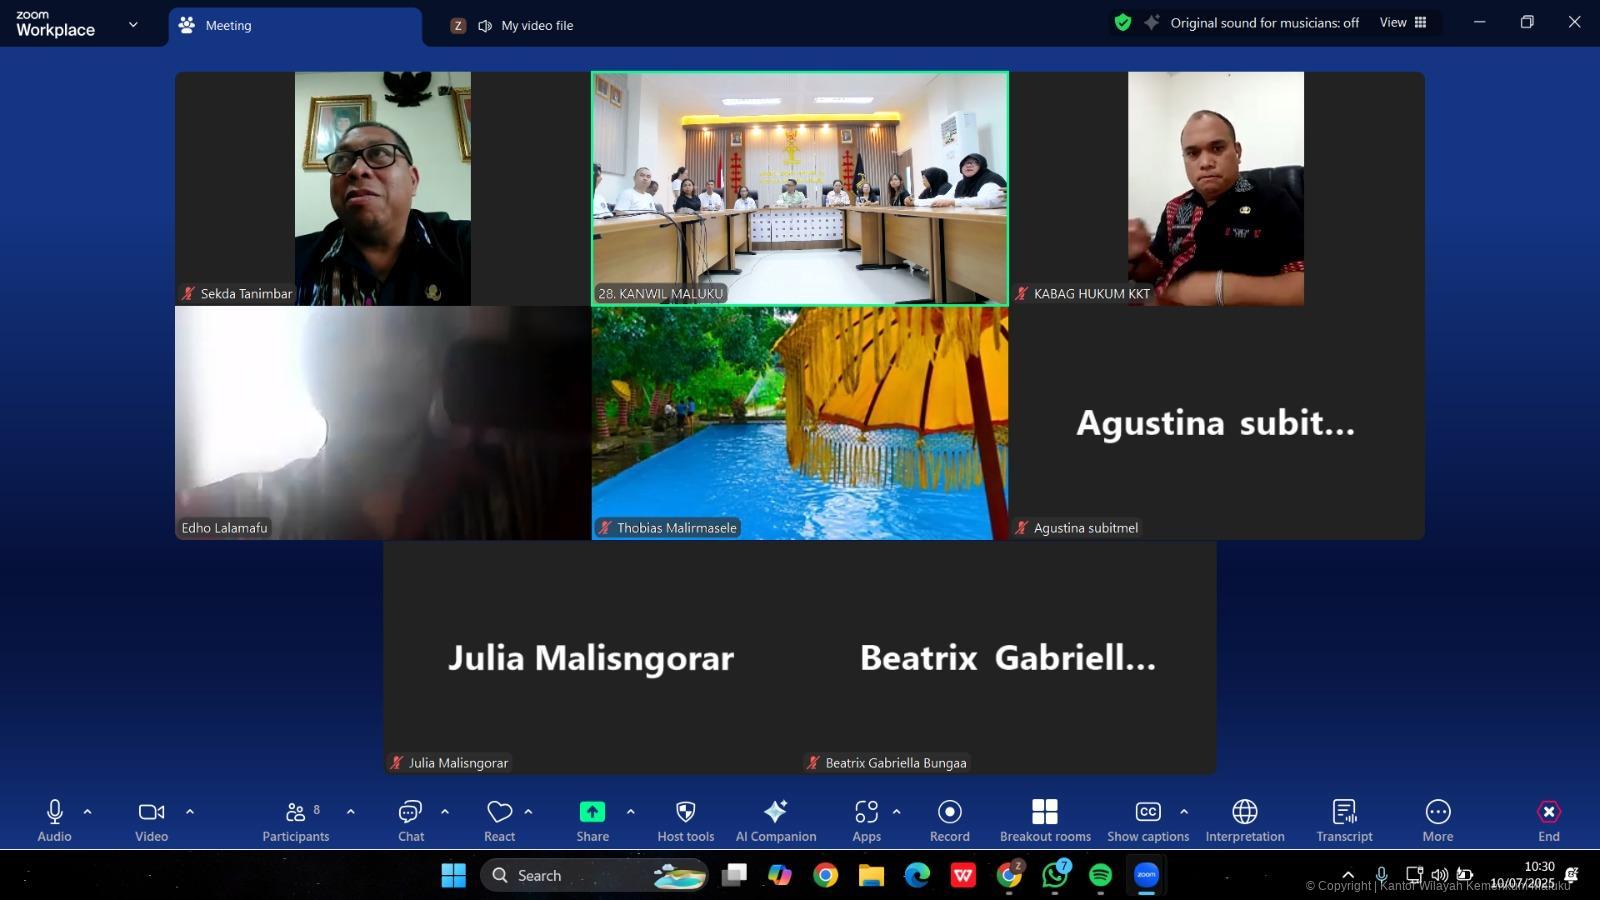Expand audio options arrow next to Audio

[88, 812]
